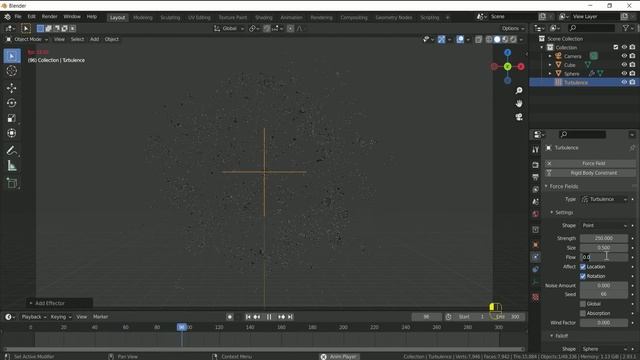Open the Tool properties tab icon
Image resolution: width=640 pixels, height=360 pixels.
[536, 150]
